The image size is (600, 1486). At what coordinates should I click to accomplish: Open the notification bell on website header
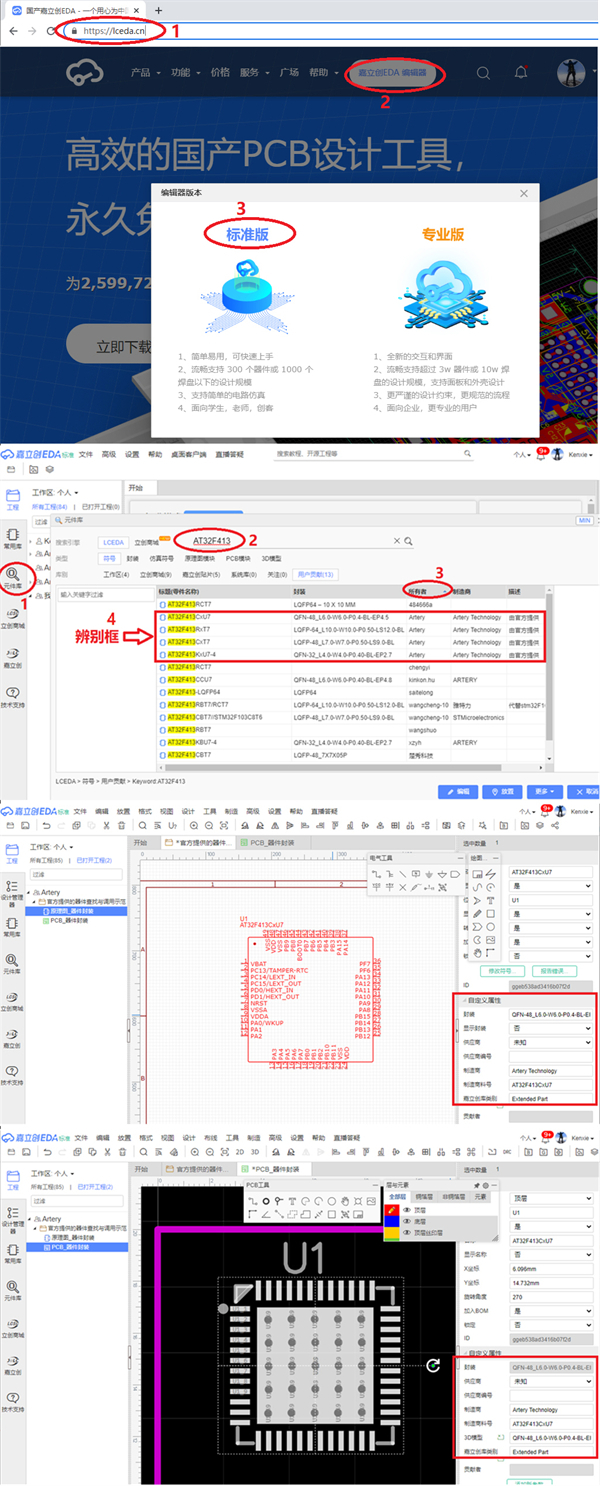pyautogui.click(x=520, y=73)
